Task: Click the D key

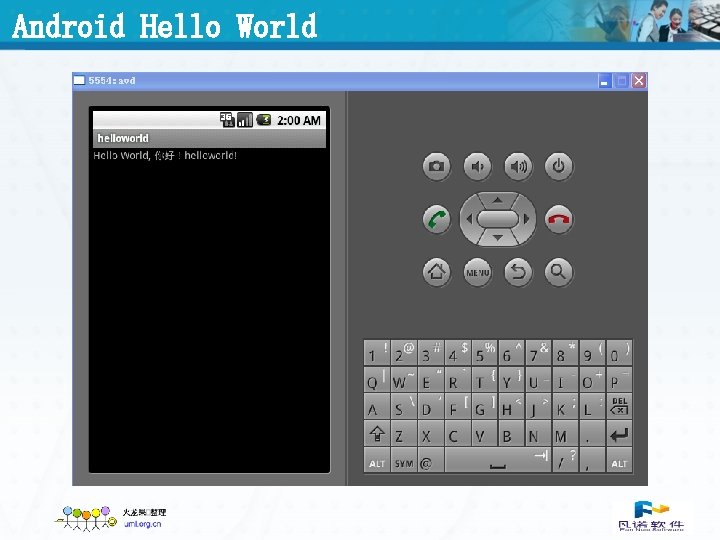Action: coord(431,406)
